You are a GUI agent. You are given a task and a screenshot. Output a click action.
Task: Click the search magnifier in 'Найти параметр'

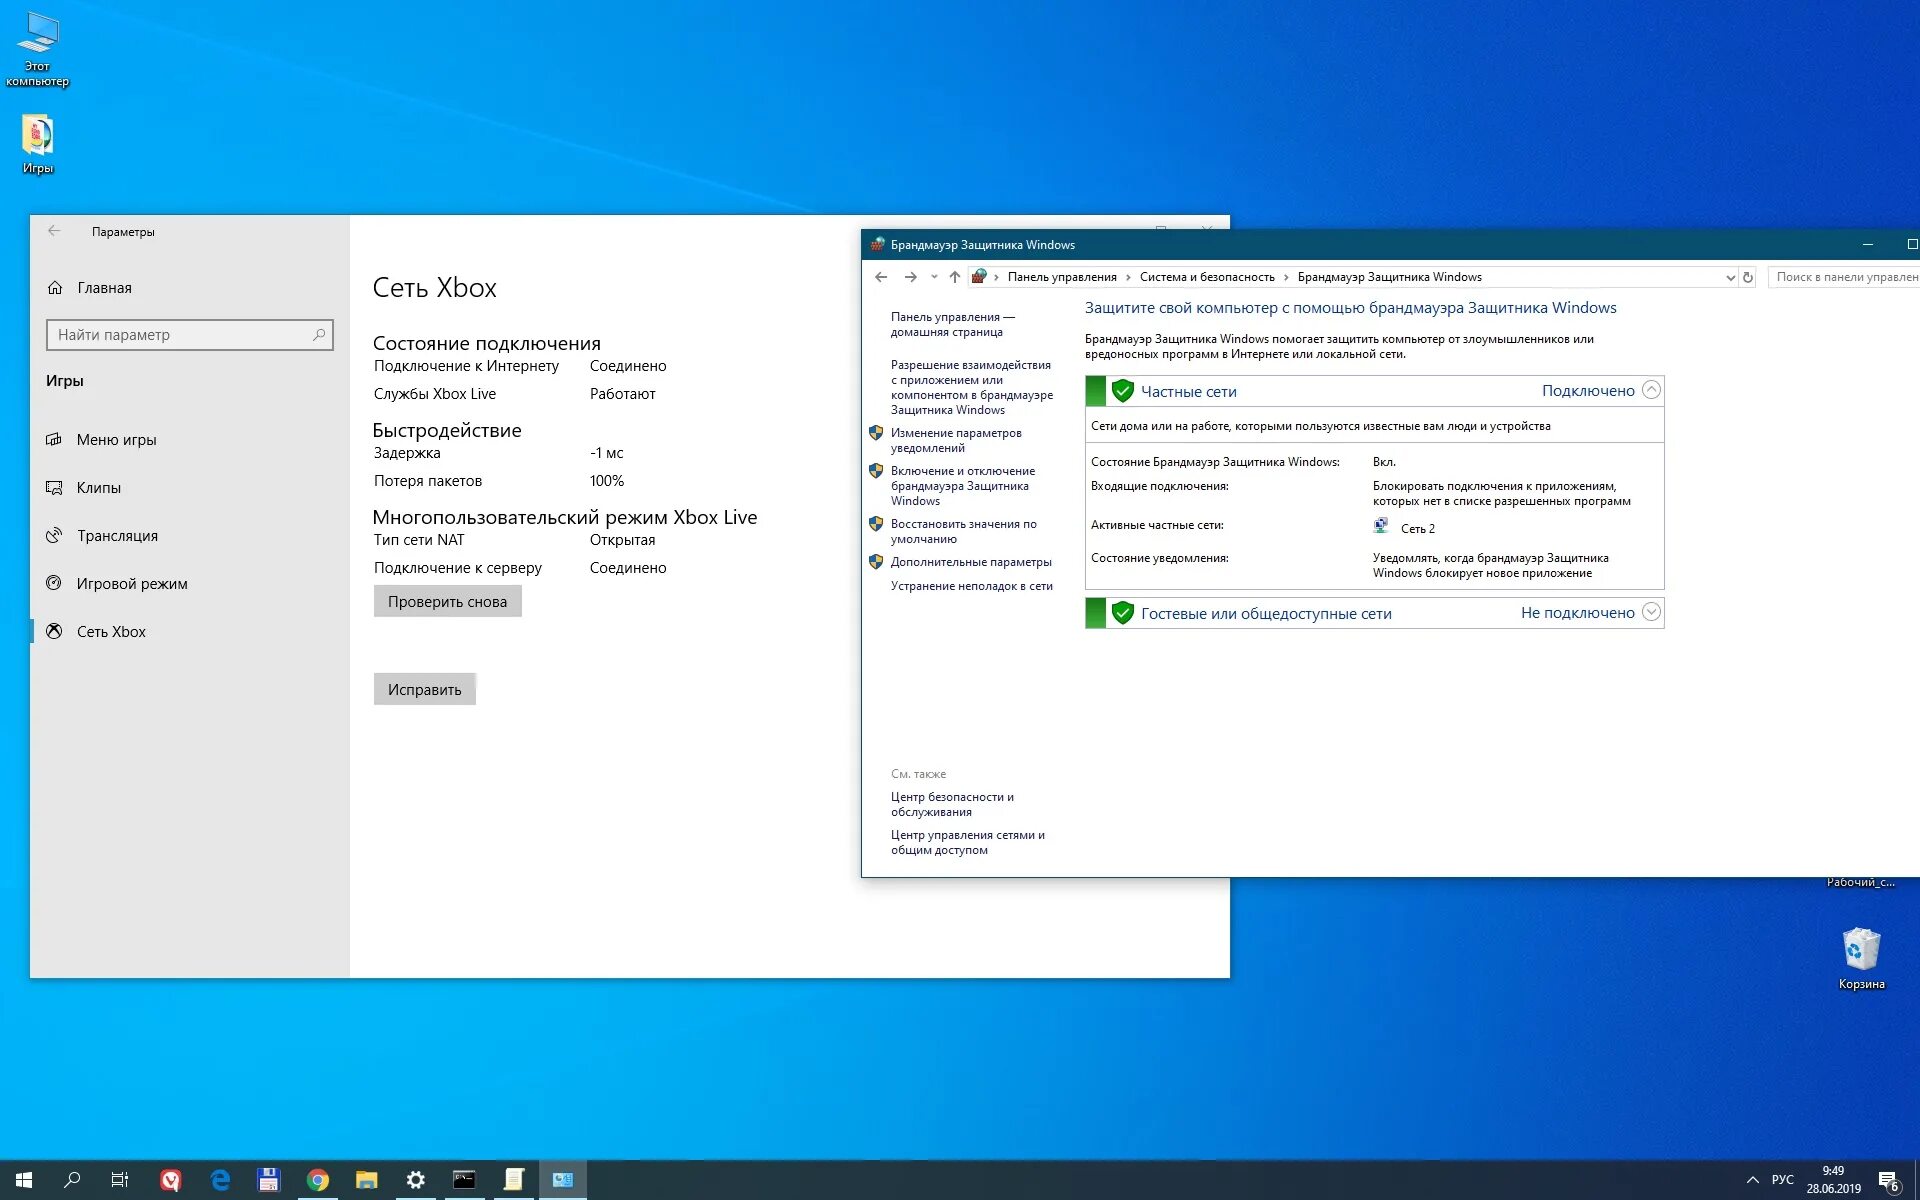[319, 335]
